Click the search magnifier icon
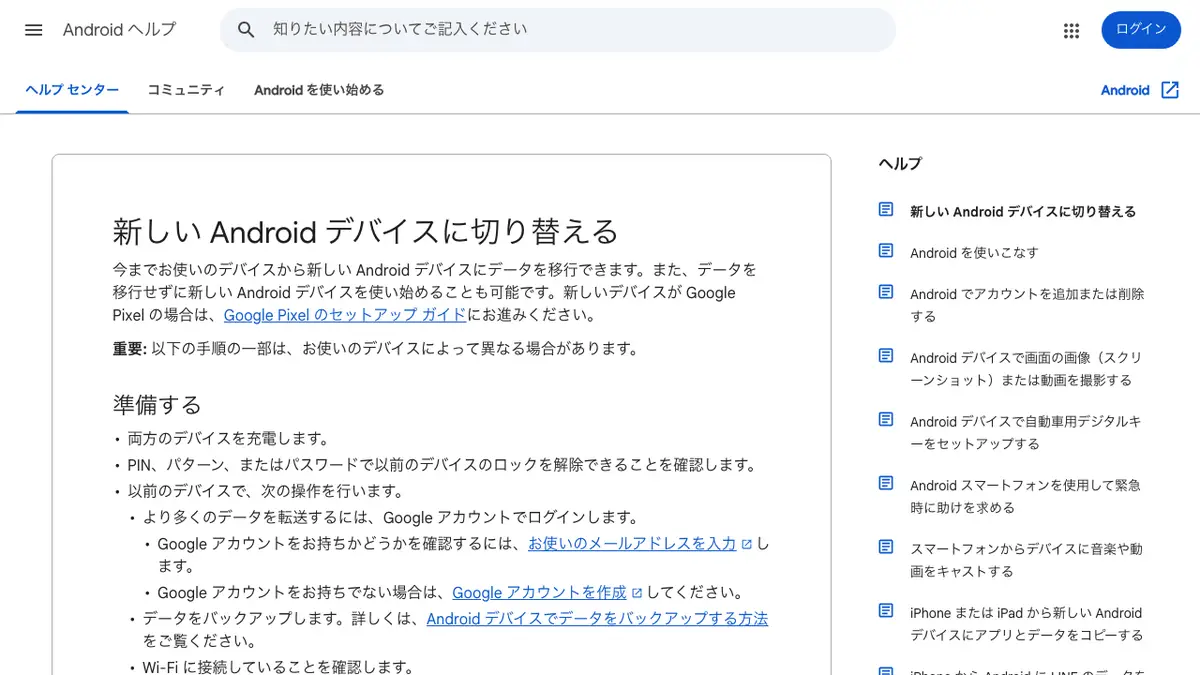 [246, 30]
